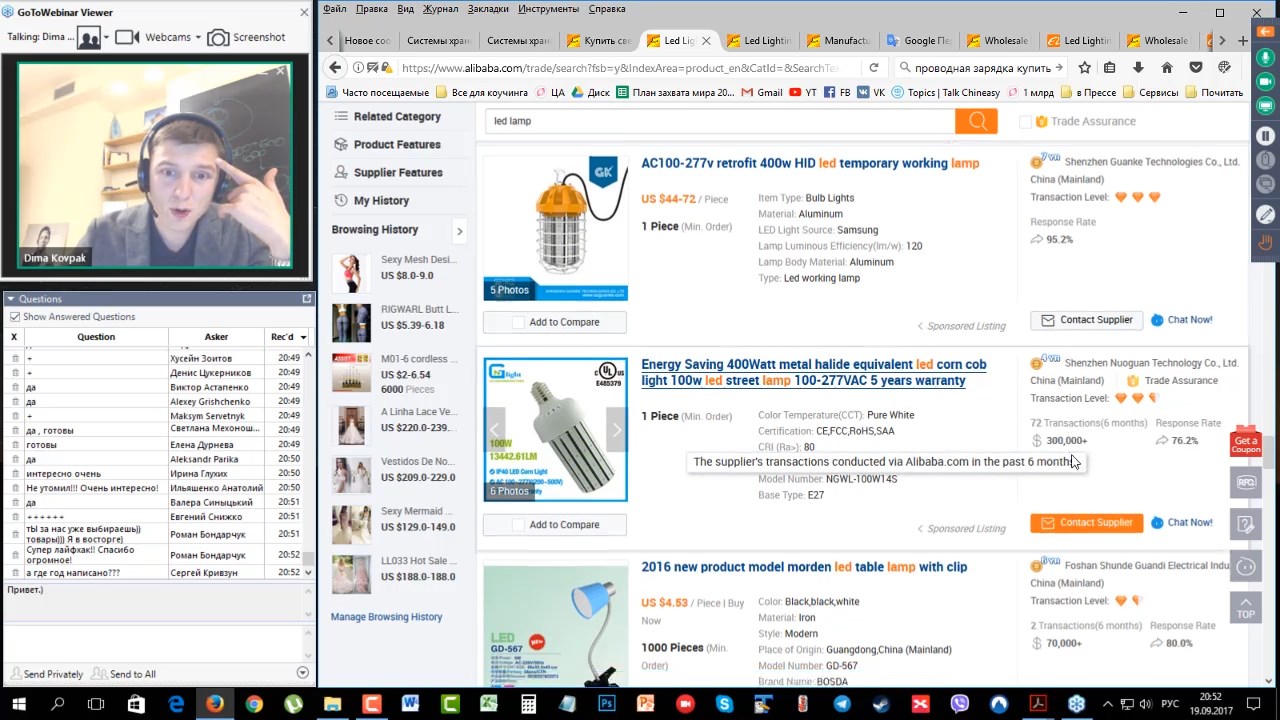Click the Get a Coupon side icon
The height and width of the screenshot is (720, 1280).
pyautogui.click(x=1245, y=443)
